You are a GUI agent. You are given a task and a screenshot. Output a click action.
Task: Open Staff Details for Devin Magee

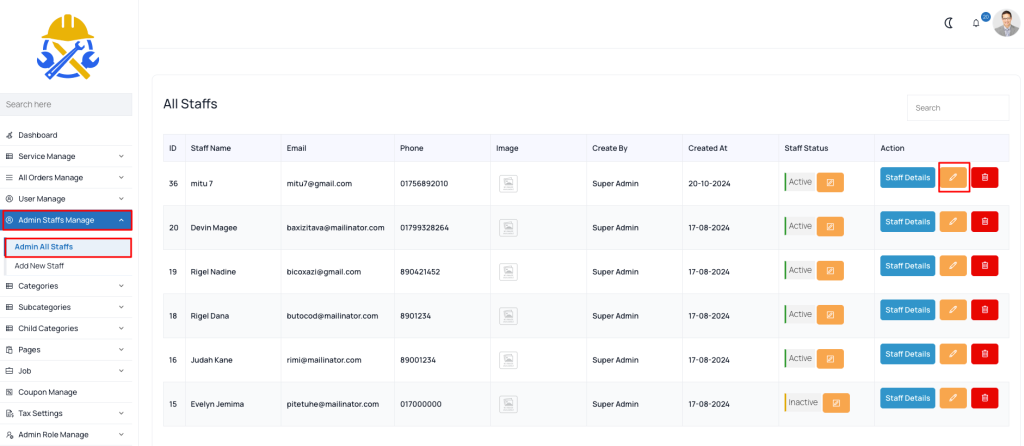[x=908, y=222]
